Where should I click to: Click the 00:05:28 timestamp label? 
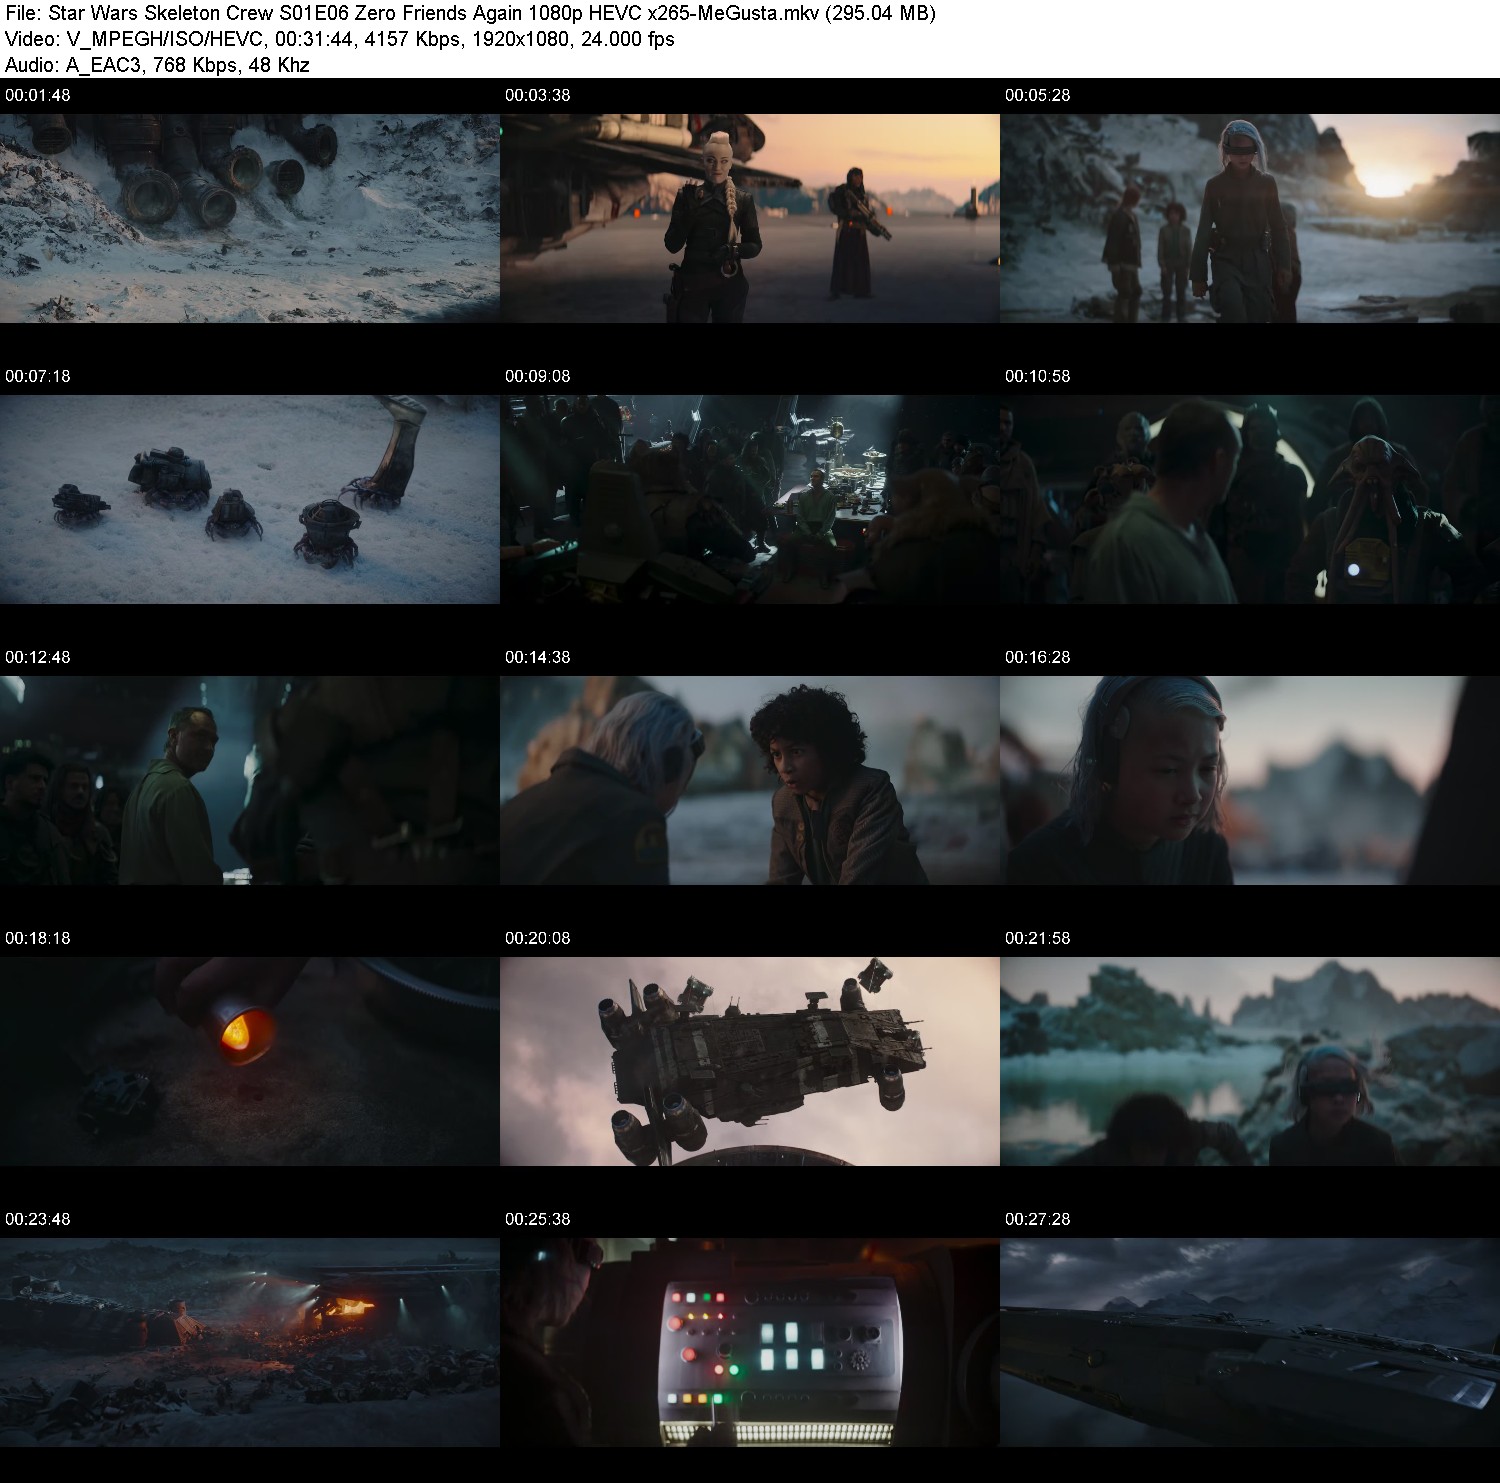[1038, 95]
